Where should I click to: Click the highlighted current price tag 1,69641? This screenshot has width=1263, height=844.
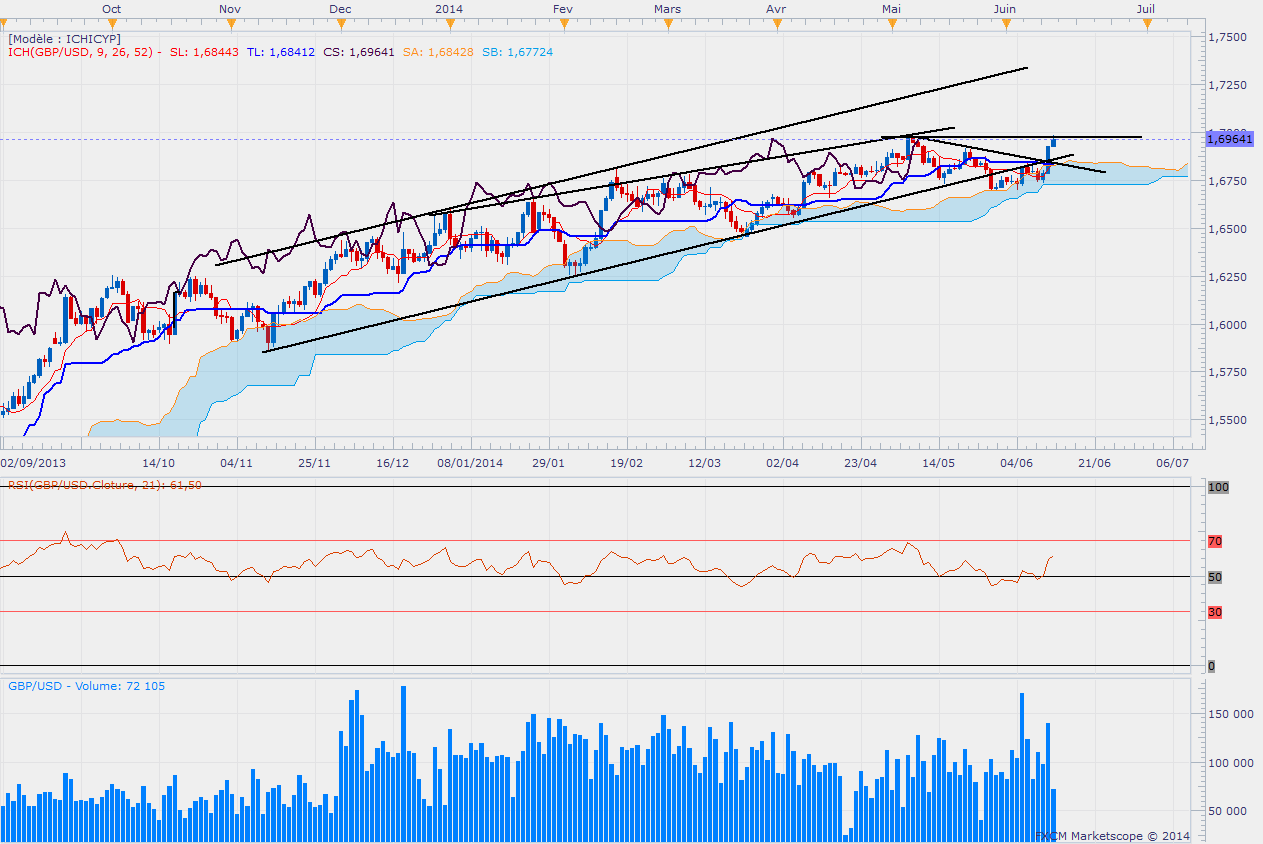pos(1229,139)
